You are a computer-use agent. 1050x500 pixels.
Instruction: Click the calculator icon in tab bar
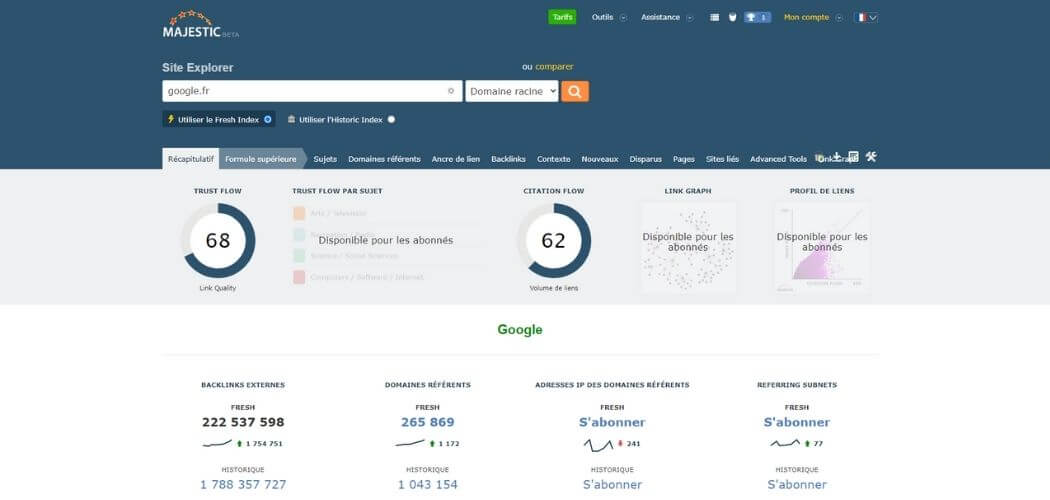tap(853, 156)
